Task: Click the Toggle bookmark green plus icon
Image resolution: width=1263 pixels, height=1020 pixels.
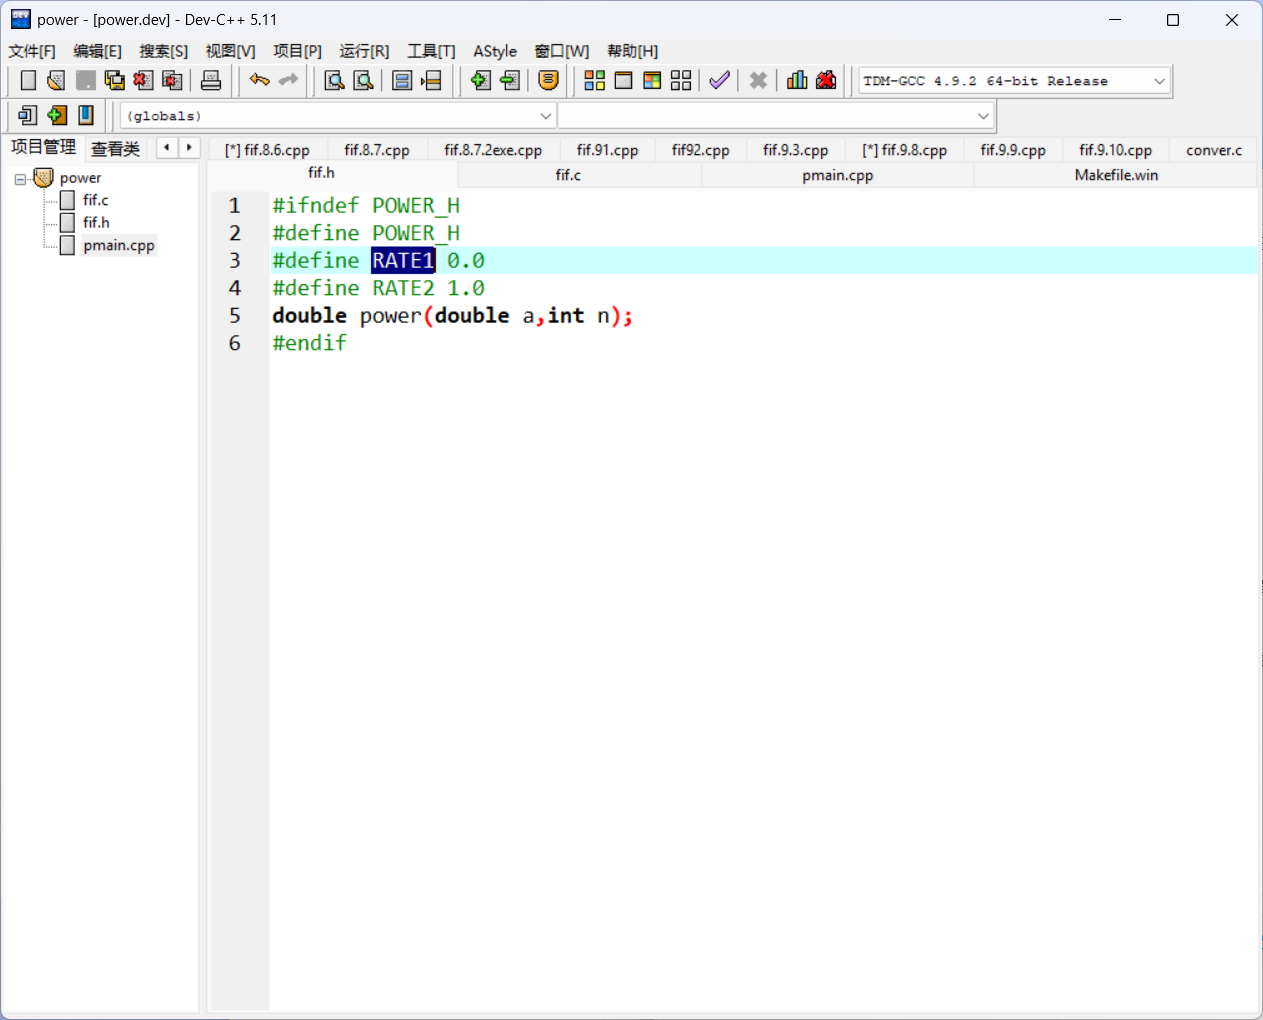Action: [57, 116]
